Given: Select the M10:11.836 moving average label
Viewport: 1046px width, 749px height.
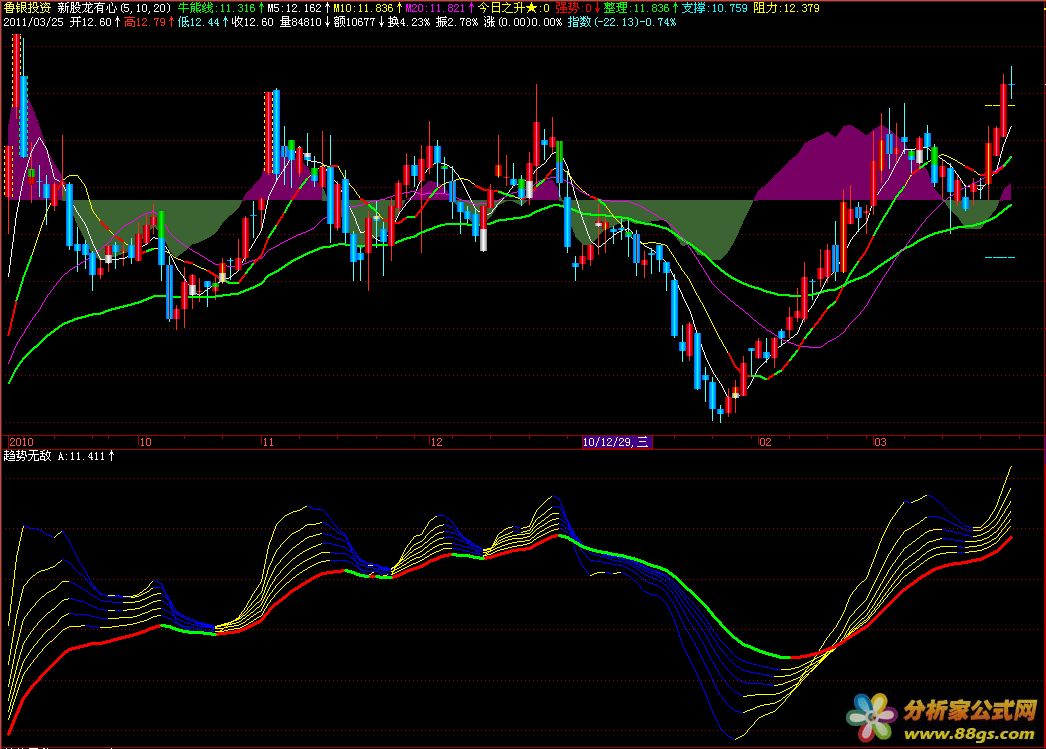Looking at the screenshot, I should pyautogui.click(x=364, y=8).
